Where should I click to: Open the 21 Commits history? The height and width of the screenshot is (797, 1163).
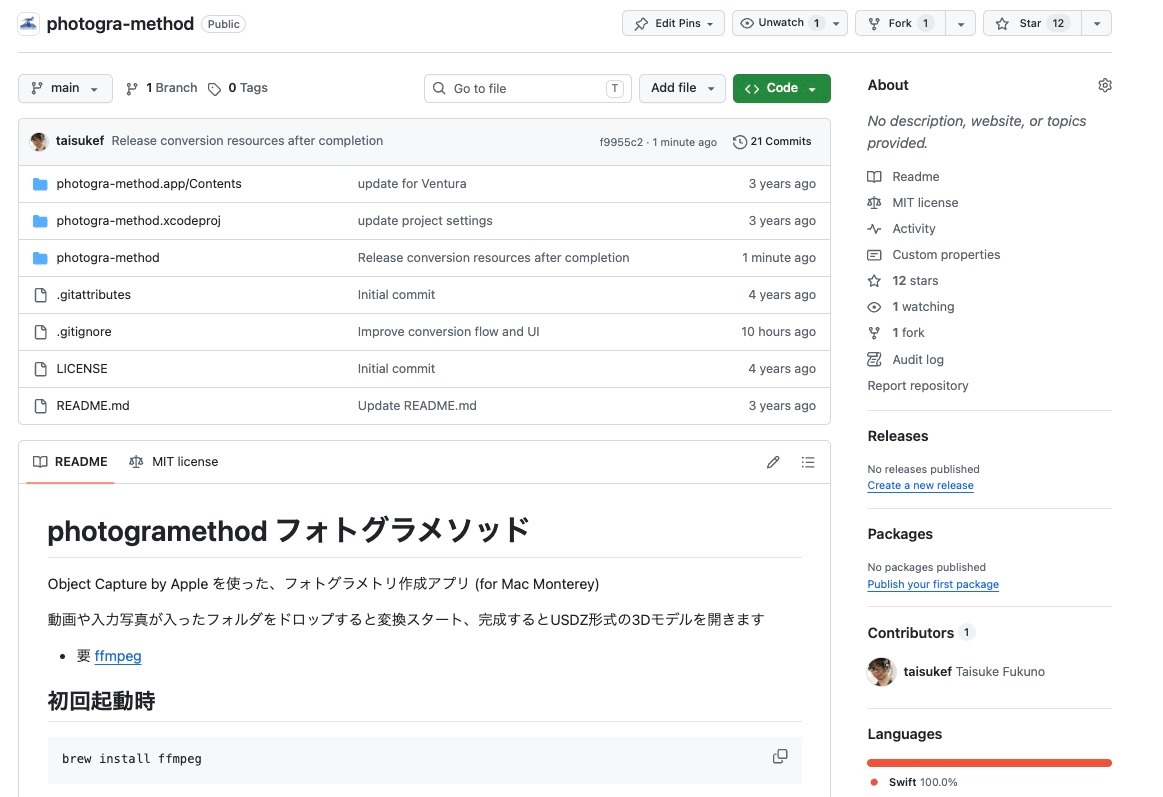772,142
